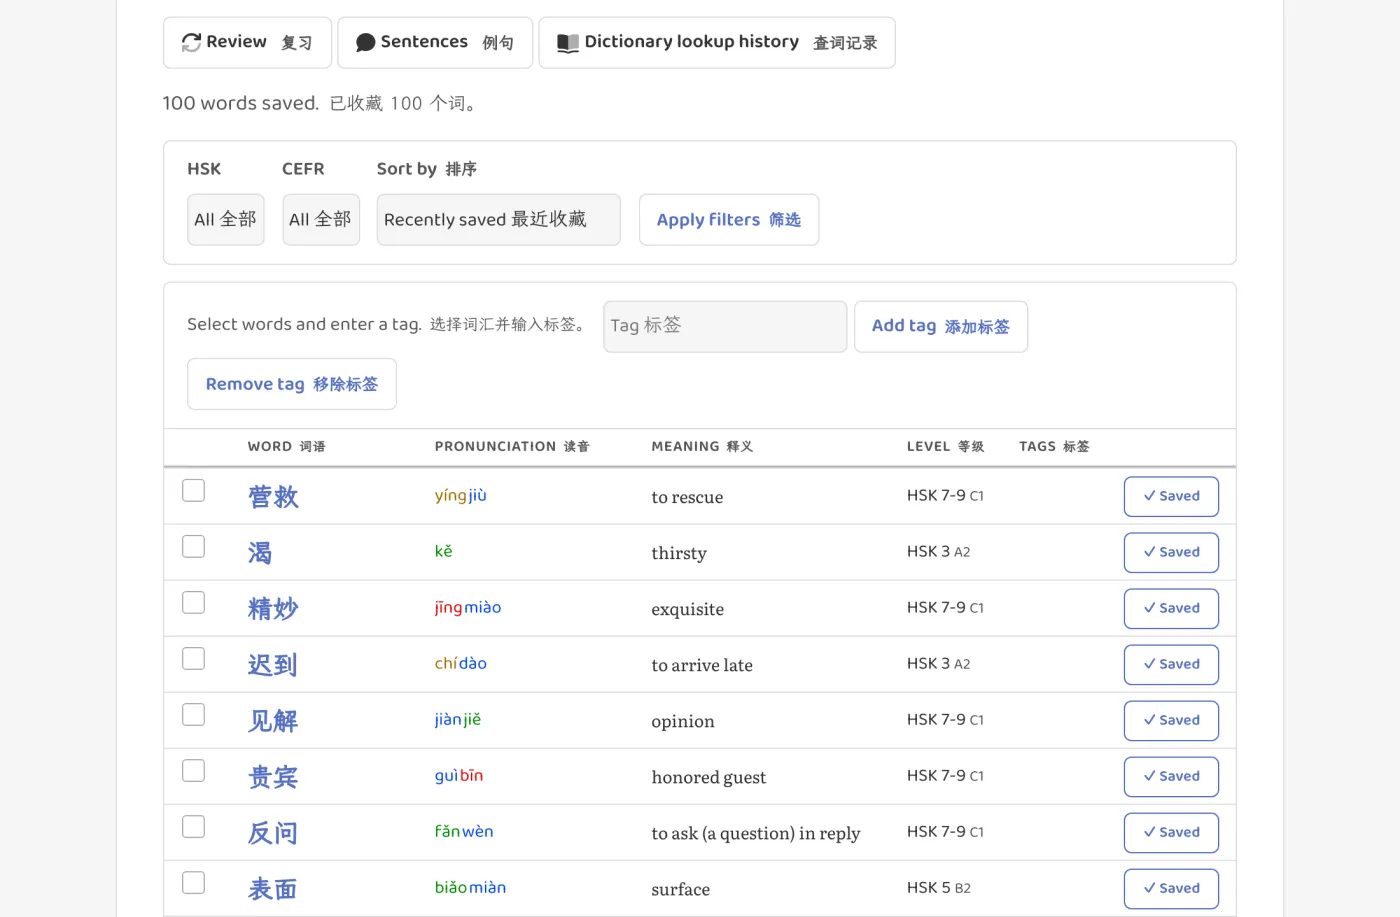
Task: Tick the checkbox for 迟到
Action: tap(194, 658)
